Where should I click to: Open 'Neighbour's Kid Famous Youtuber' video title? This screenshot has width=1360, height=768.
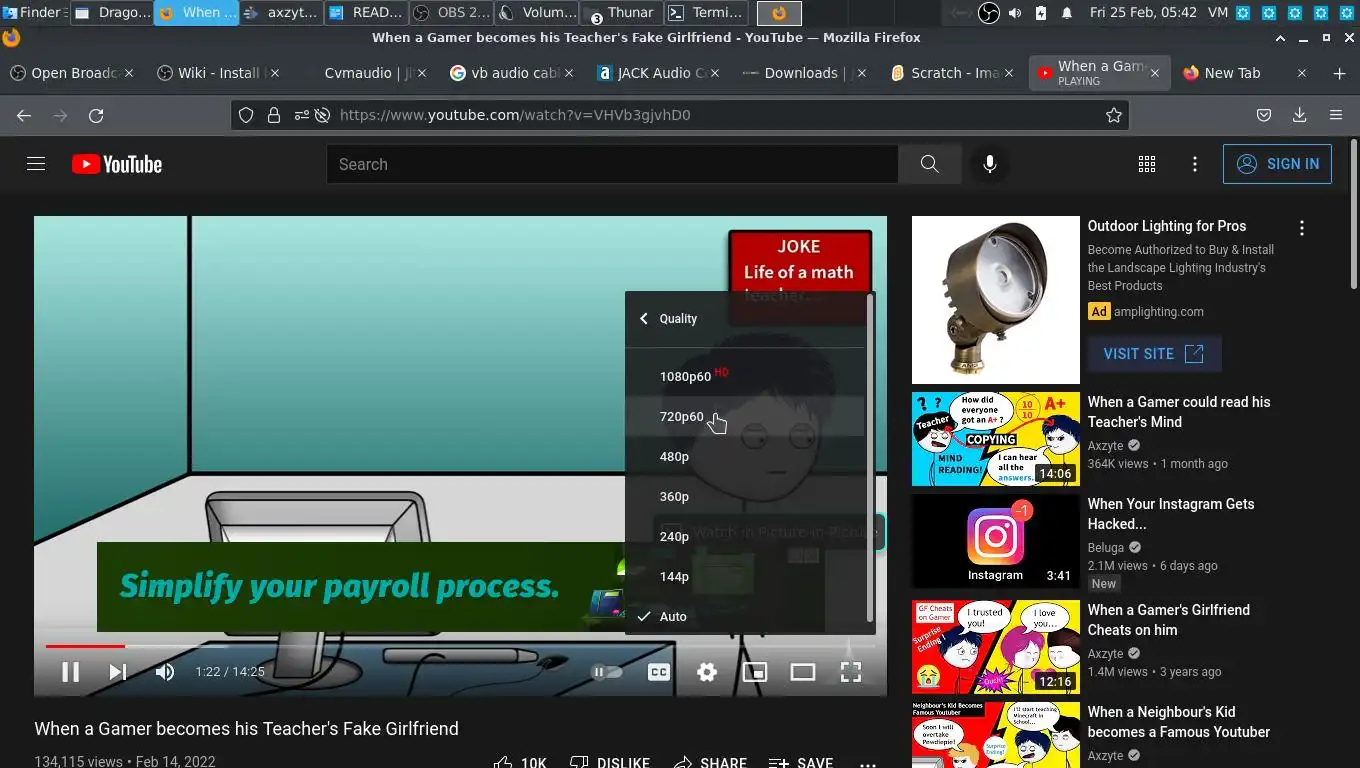(x=1179, y=722)
